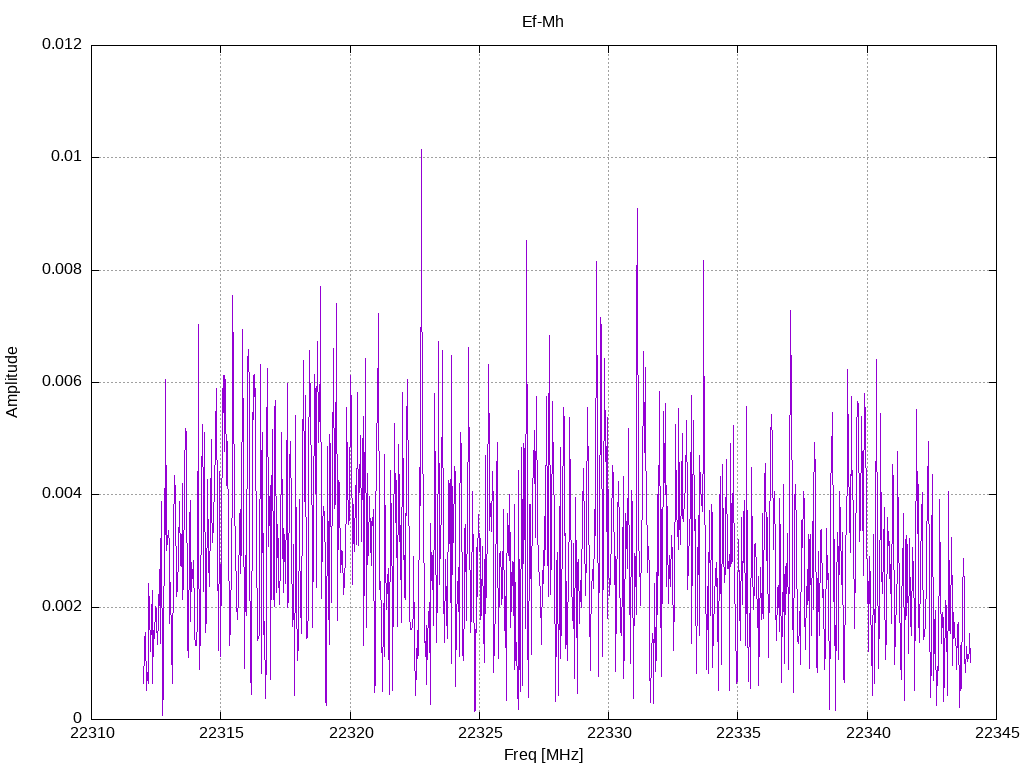This screenshot has width=1024, height=768.
Task: Click the tallest spectrum peak above 0.01
Action: pos(421,152)
